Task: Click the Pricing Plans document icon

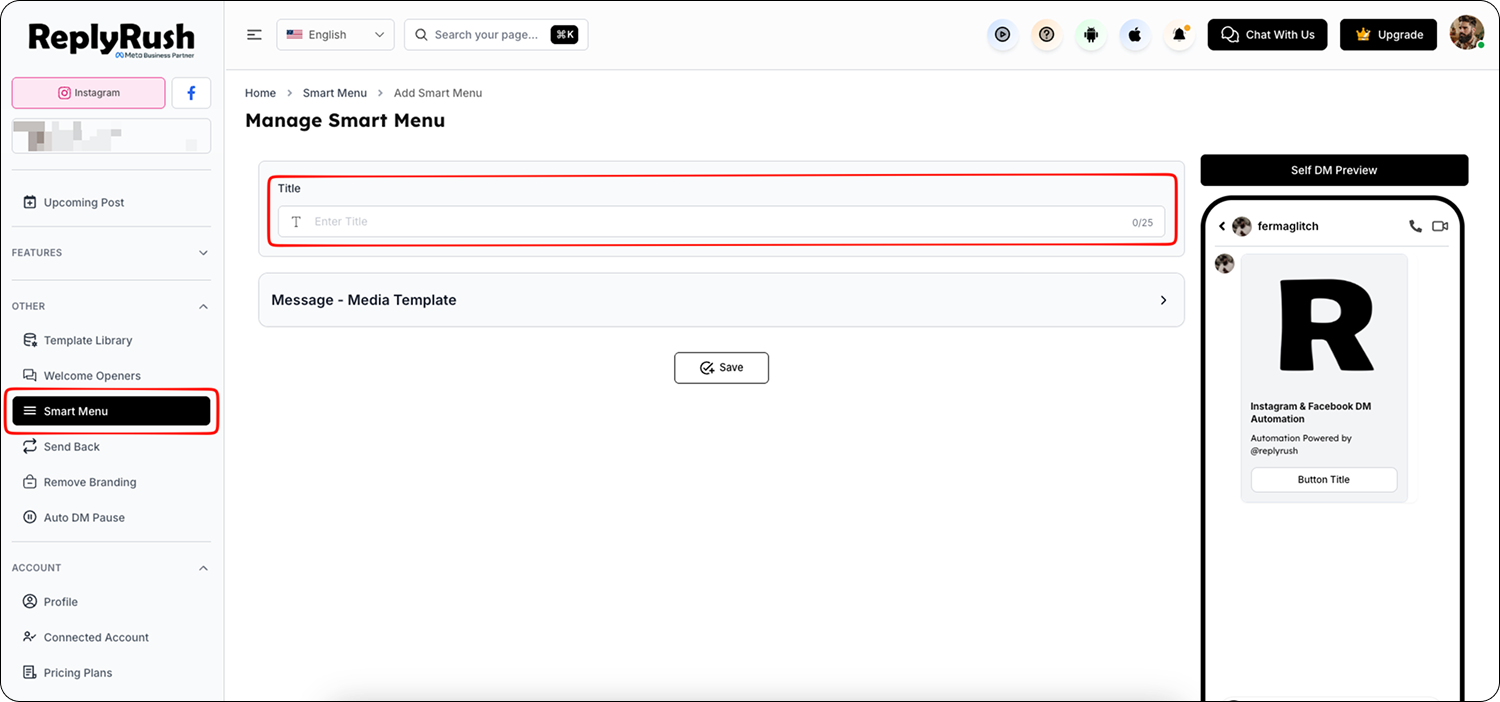Action: point(30,673)
